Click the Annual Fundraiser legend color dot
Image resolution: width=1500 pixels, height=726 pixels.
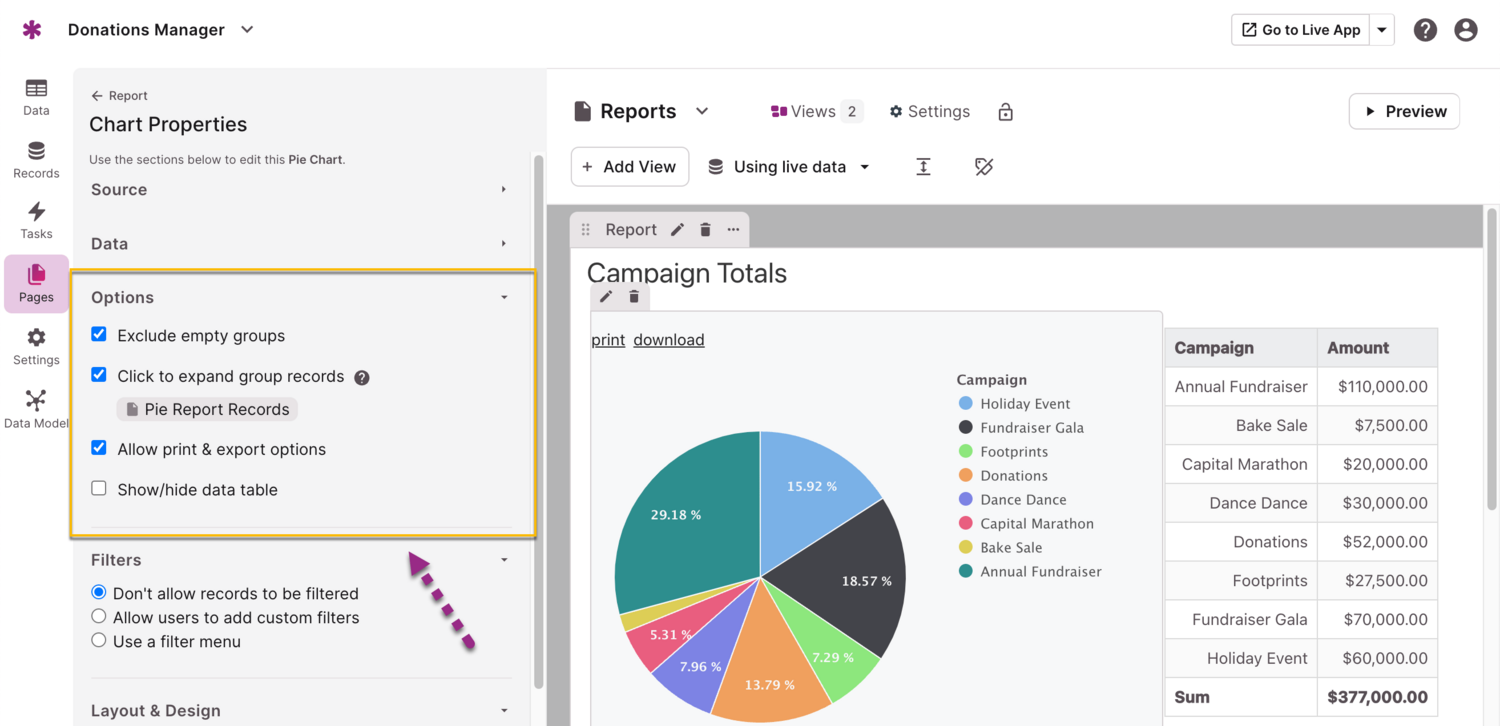coord(965,572)
